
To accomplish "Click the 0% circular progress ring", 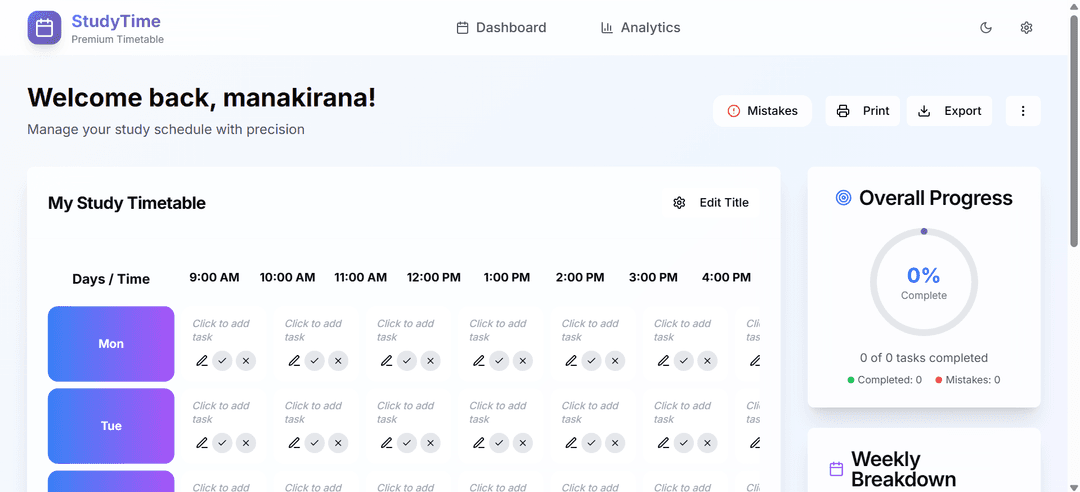I will click(x=924, y=283).
